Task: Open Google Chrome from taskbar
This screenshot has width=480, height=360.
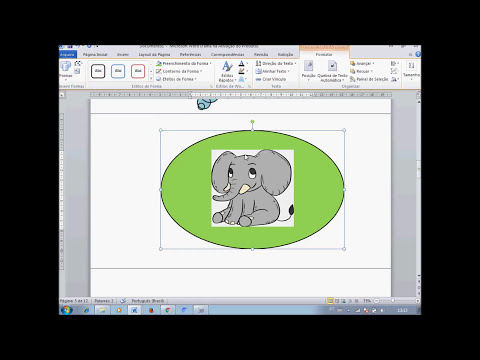Action: tap(168, 310)
